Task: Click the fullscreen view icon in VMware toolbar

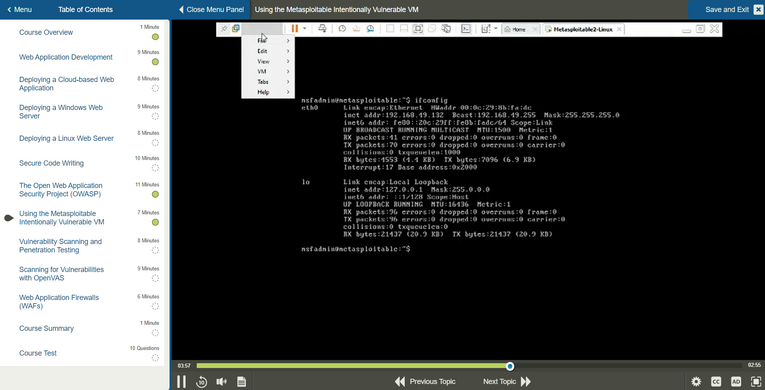Action: [x=418, y=29]
